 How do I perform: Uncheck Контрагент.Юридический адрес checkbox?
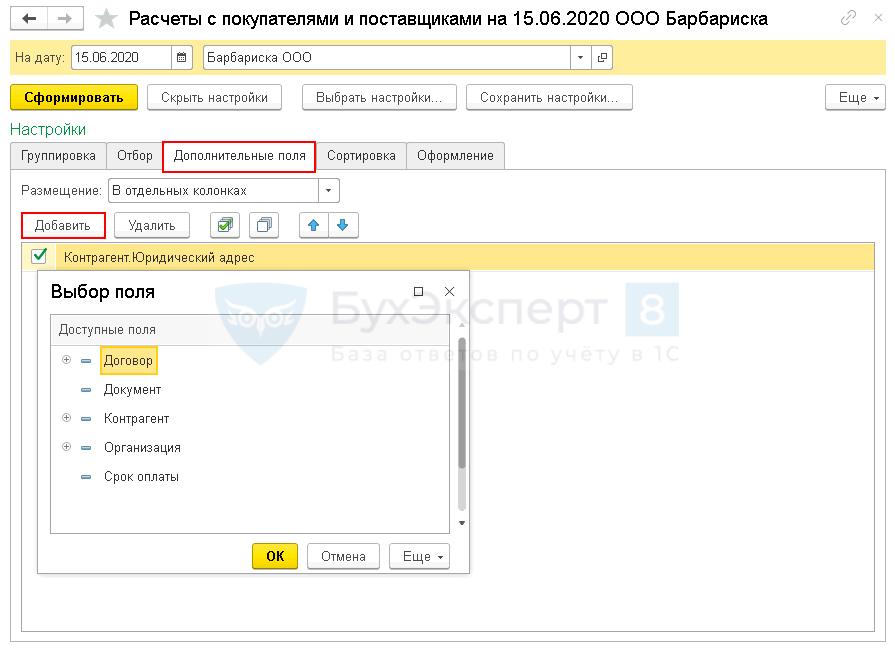[39, 257]
